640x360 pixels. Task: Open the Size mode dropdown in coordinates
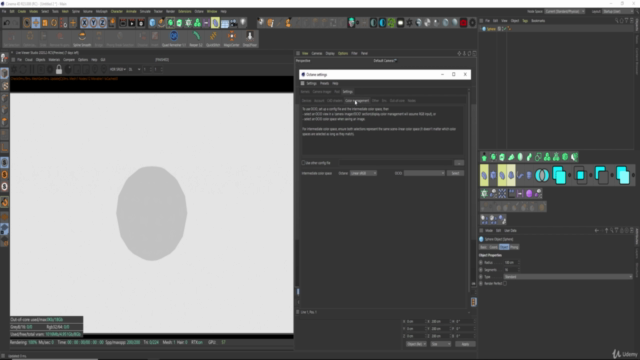coord(441,344)
